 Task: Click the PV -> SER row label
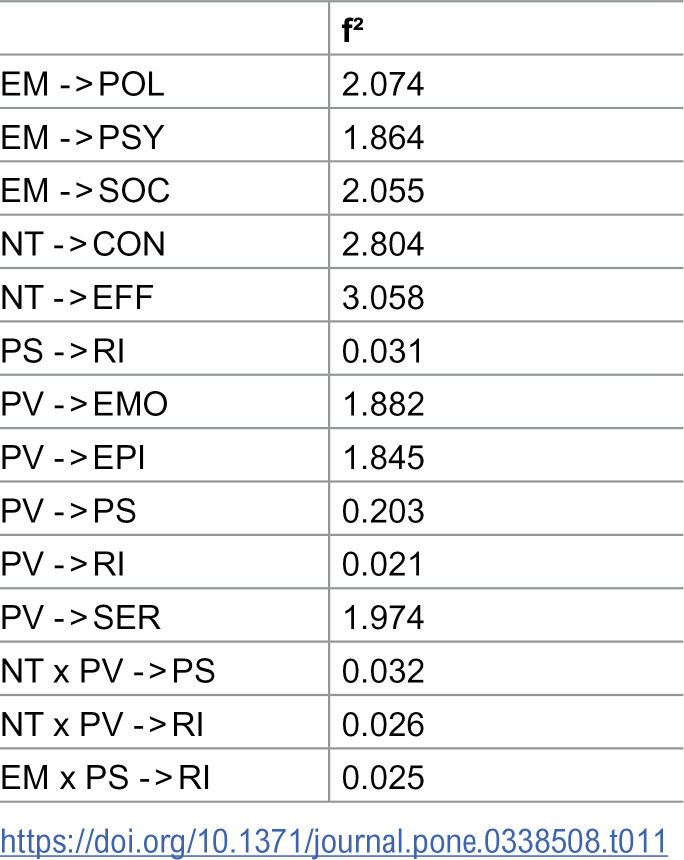coord(80,617)
